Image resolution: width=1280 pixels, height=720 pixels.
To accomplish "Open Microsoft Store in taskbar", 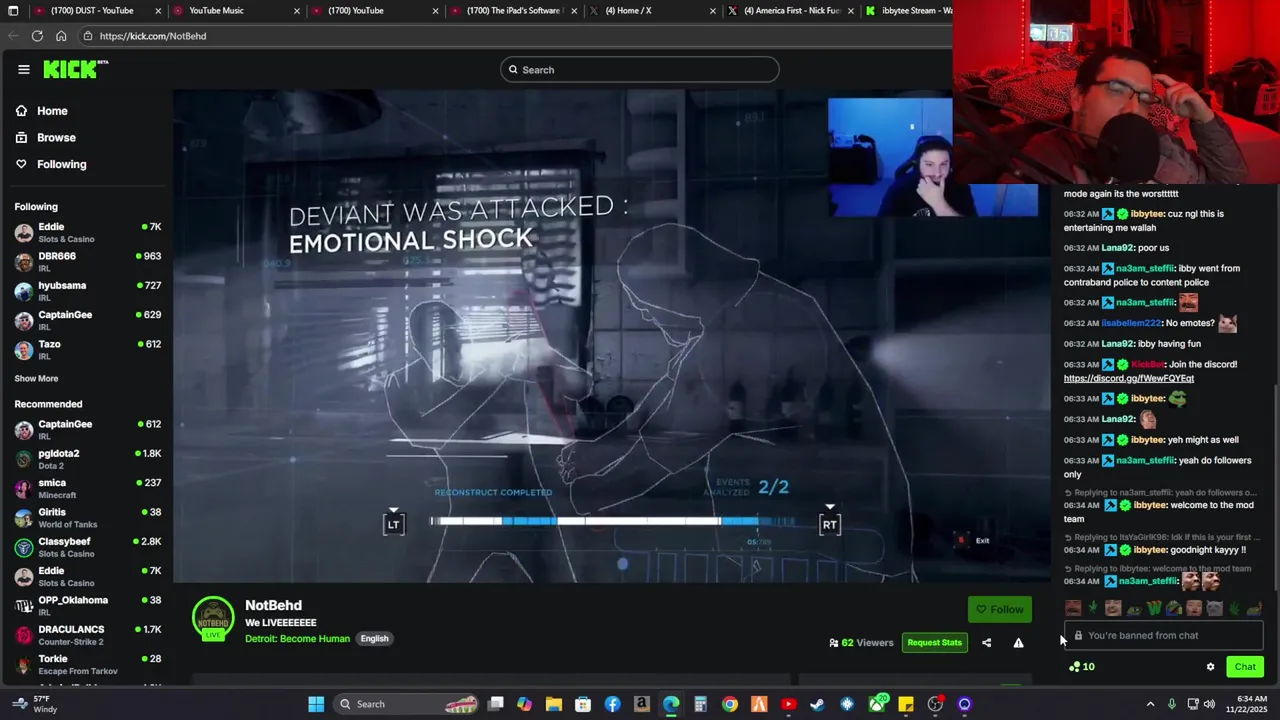I will pos(583,704).
